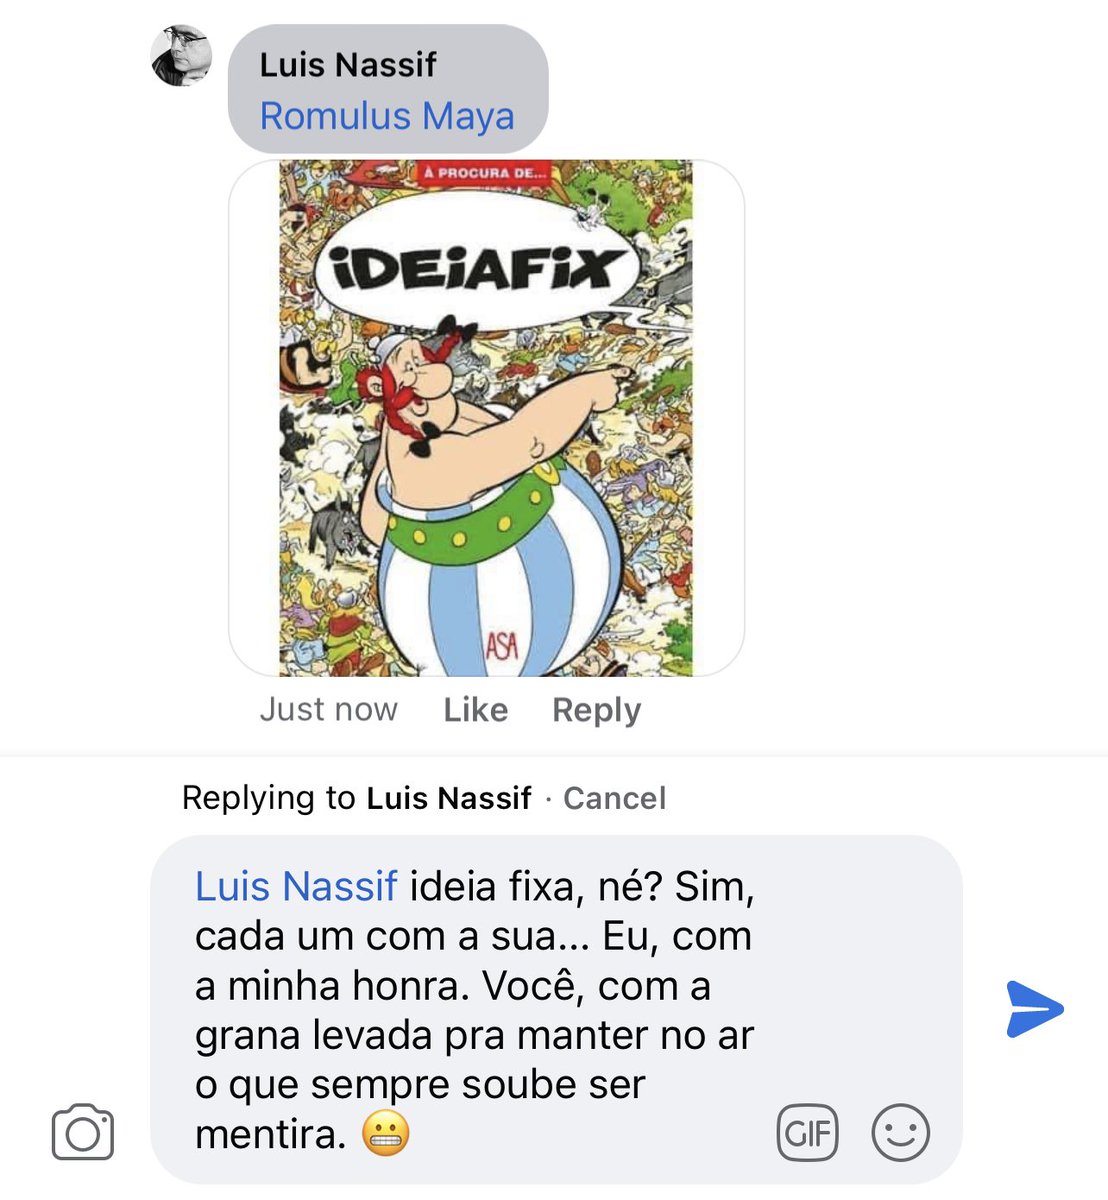Tap the gray comment bubble background
This screenshot has width=1108, height=1200.
point(388,89)
